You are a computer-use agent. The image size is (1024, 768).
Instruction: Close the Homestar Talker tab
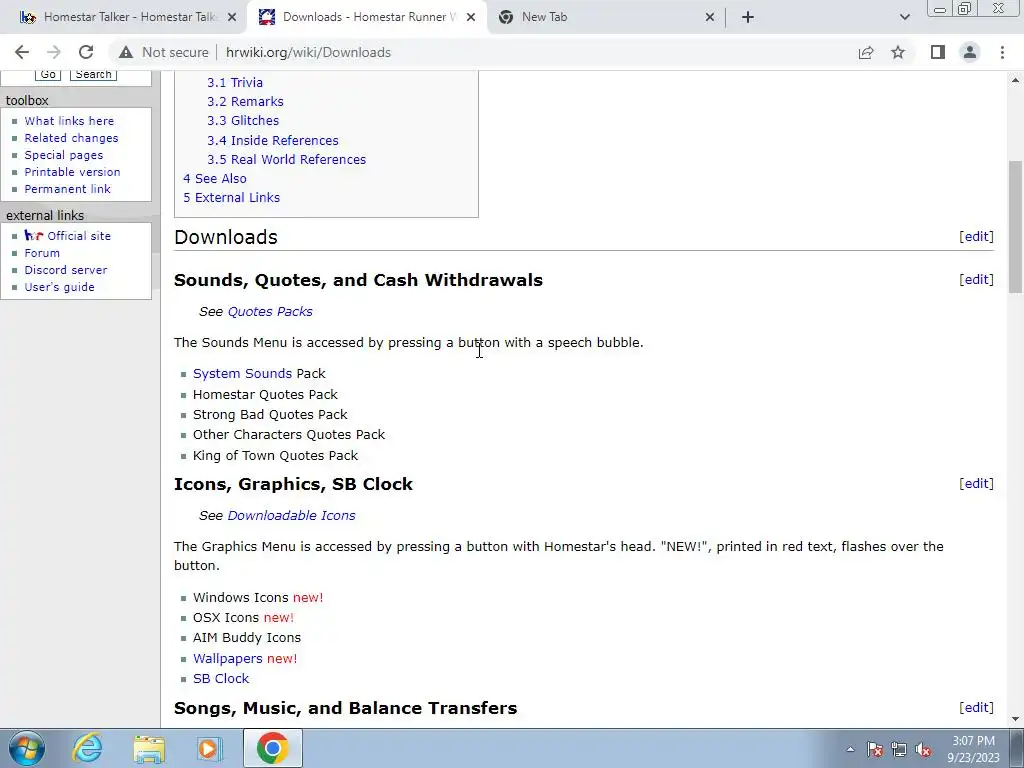pos(232,17)
